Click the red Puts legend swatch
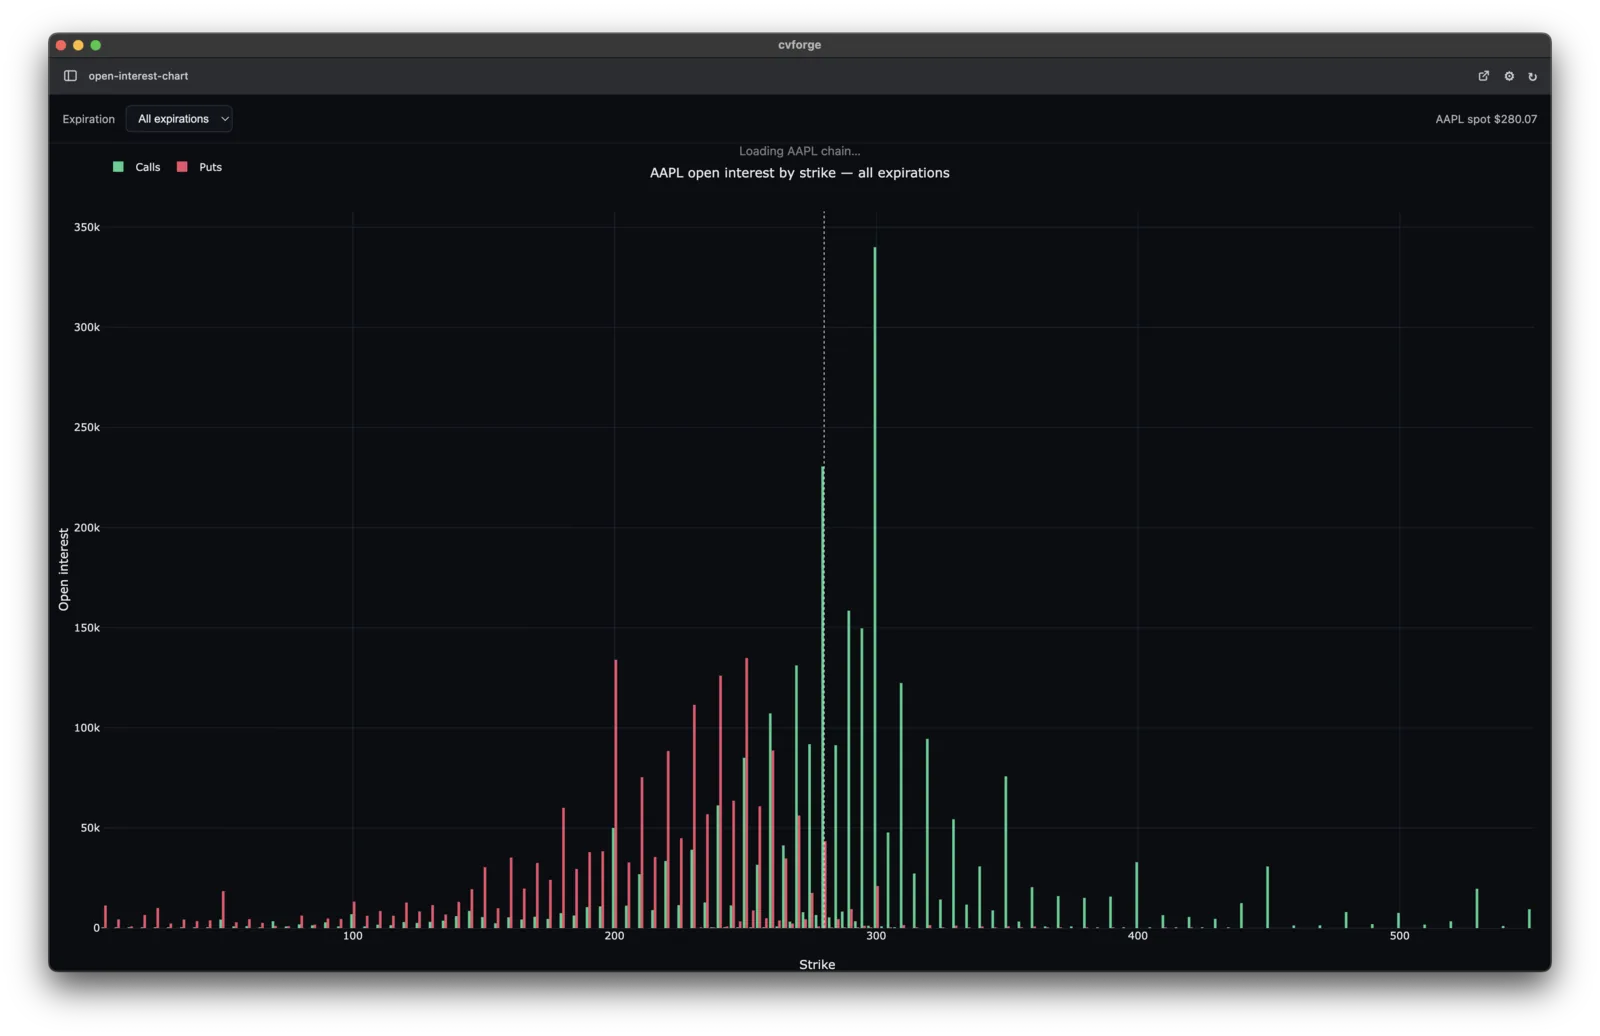The image size is (1600, 1036). (182, 167)
